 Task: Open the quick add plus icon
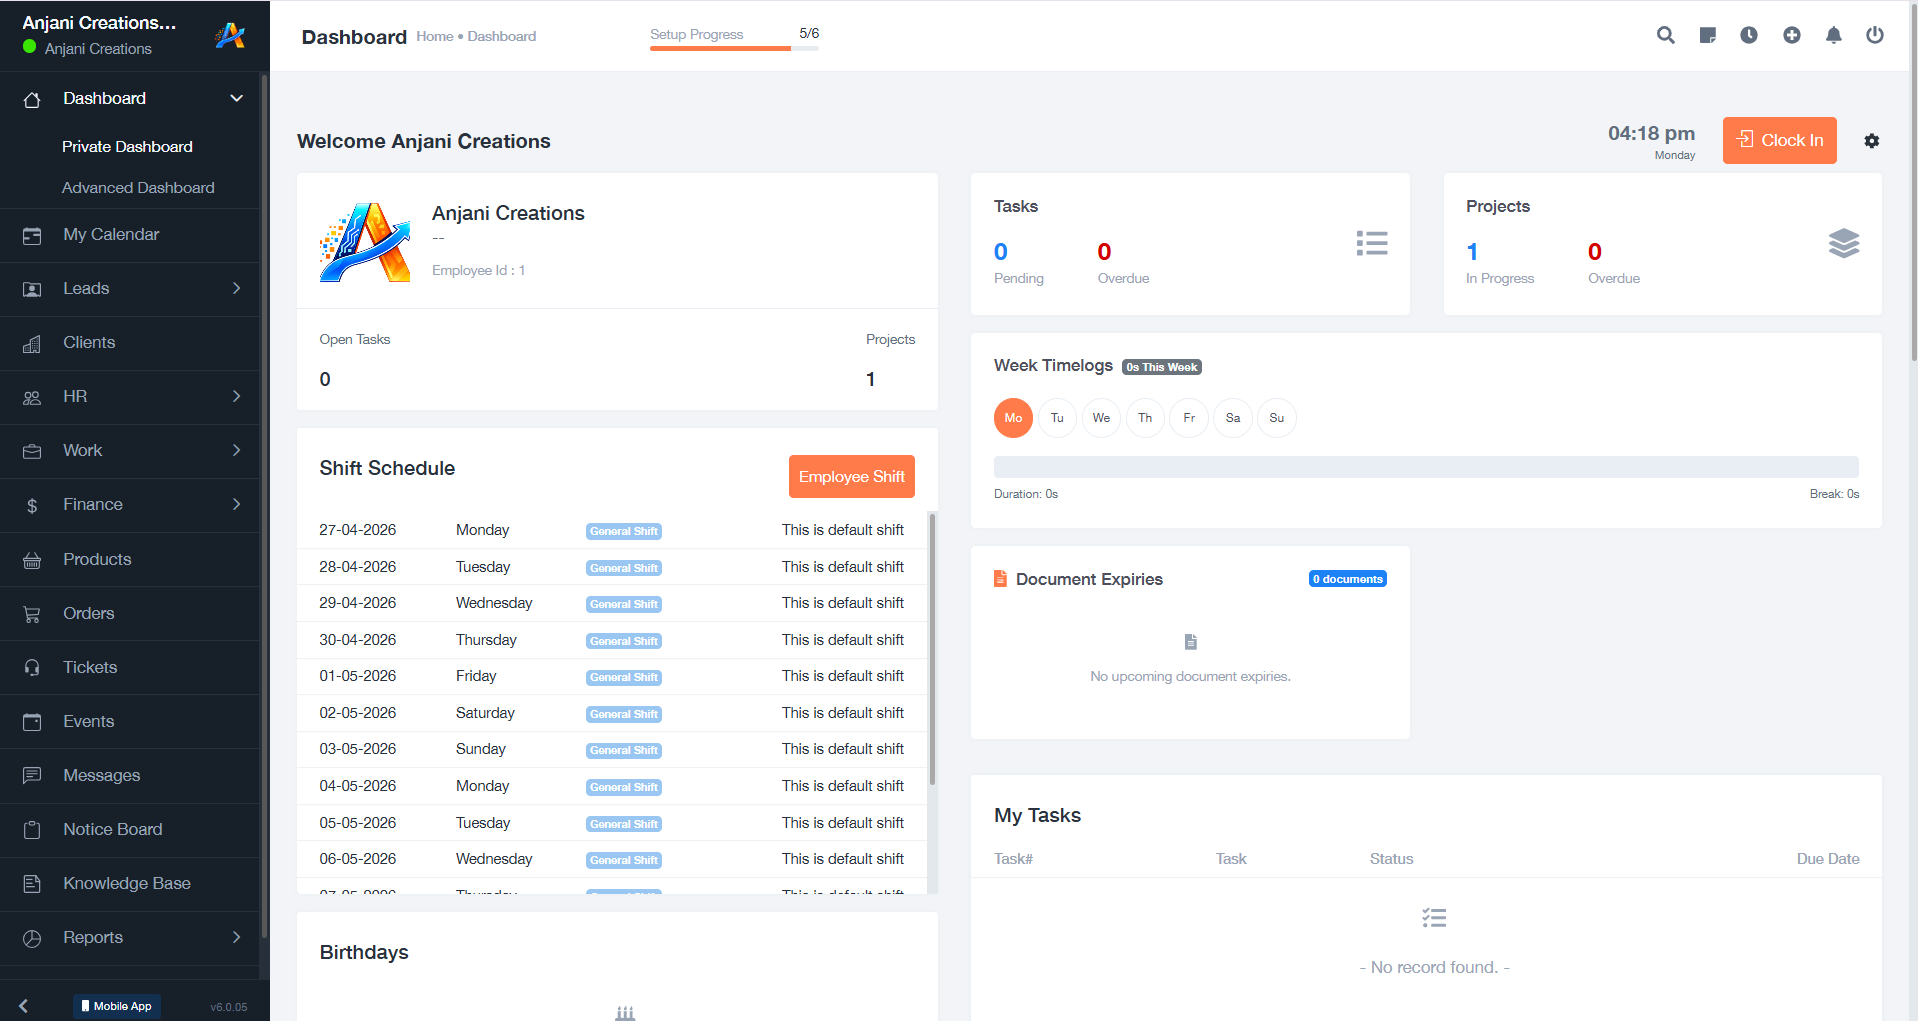point(1792,35)
